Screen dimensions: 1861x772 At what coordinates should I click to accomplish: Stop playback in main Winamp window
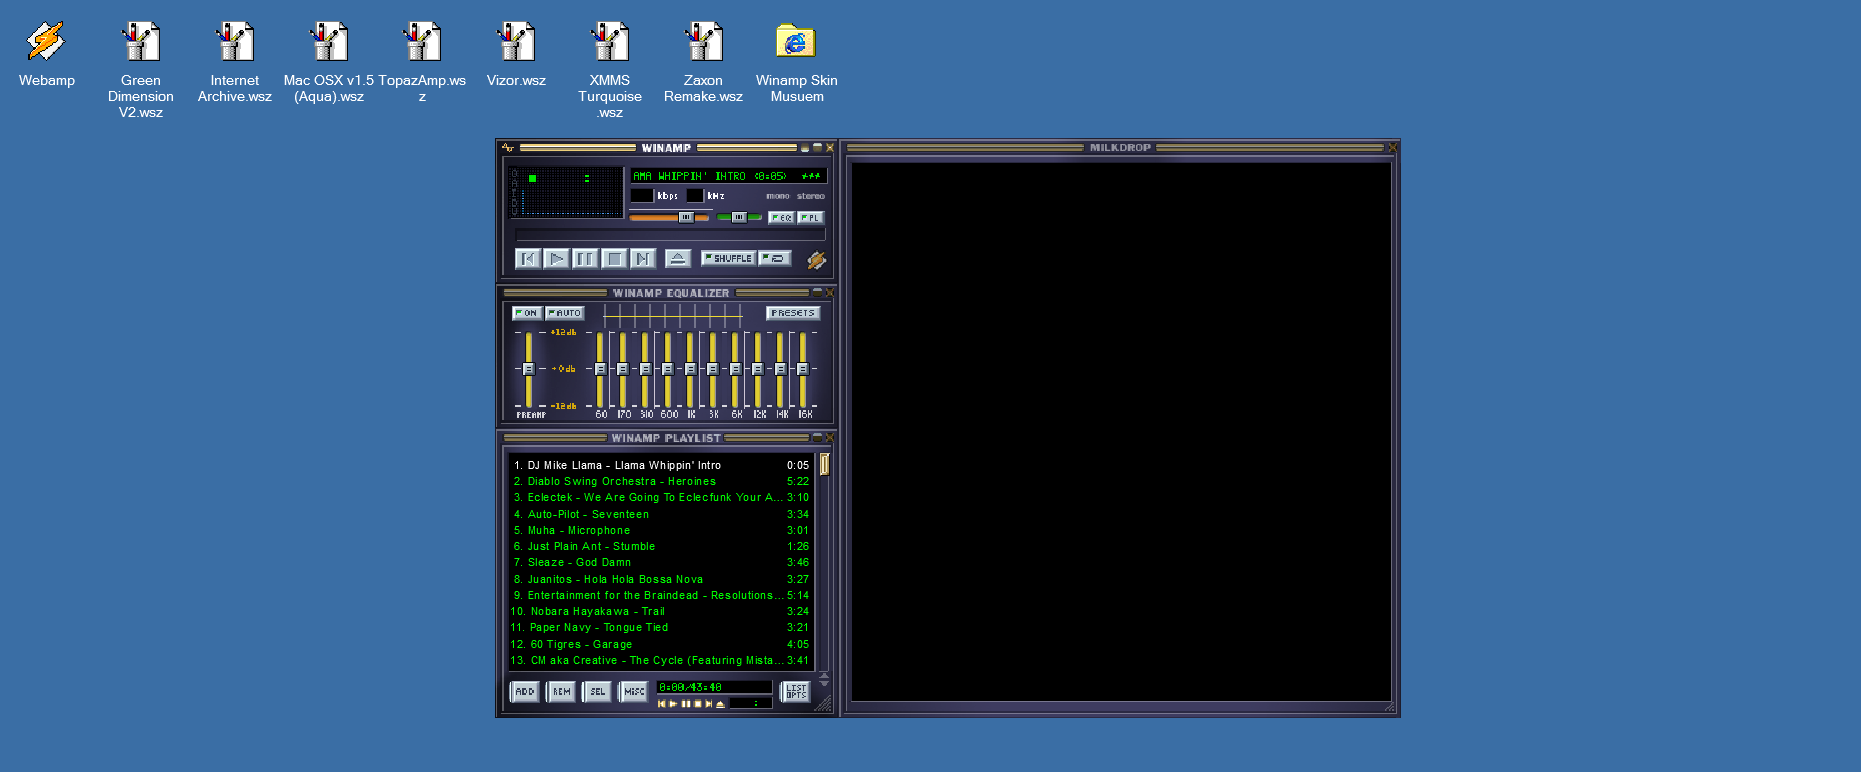[614, 259]
